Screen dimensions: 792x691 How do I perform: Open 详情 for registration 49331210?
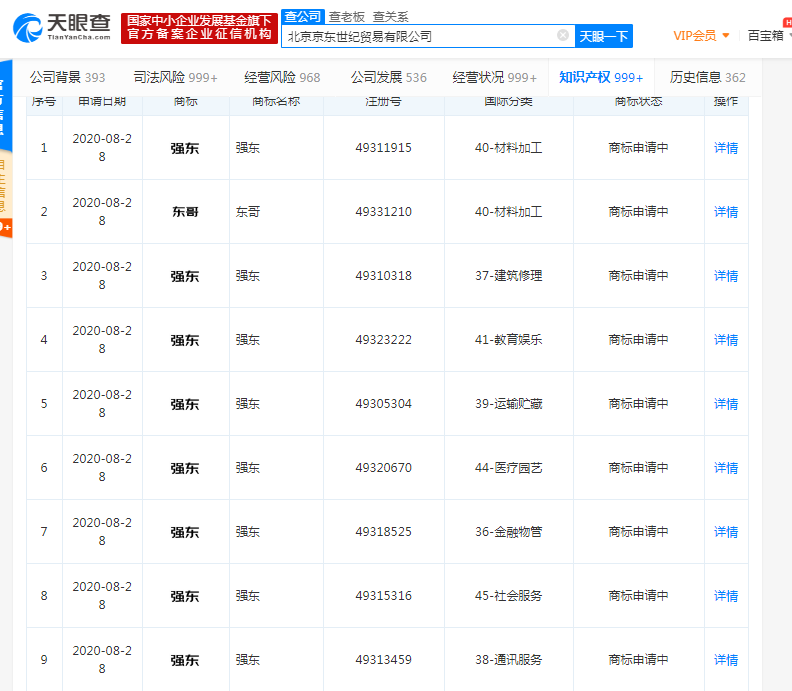726,212
